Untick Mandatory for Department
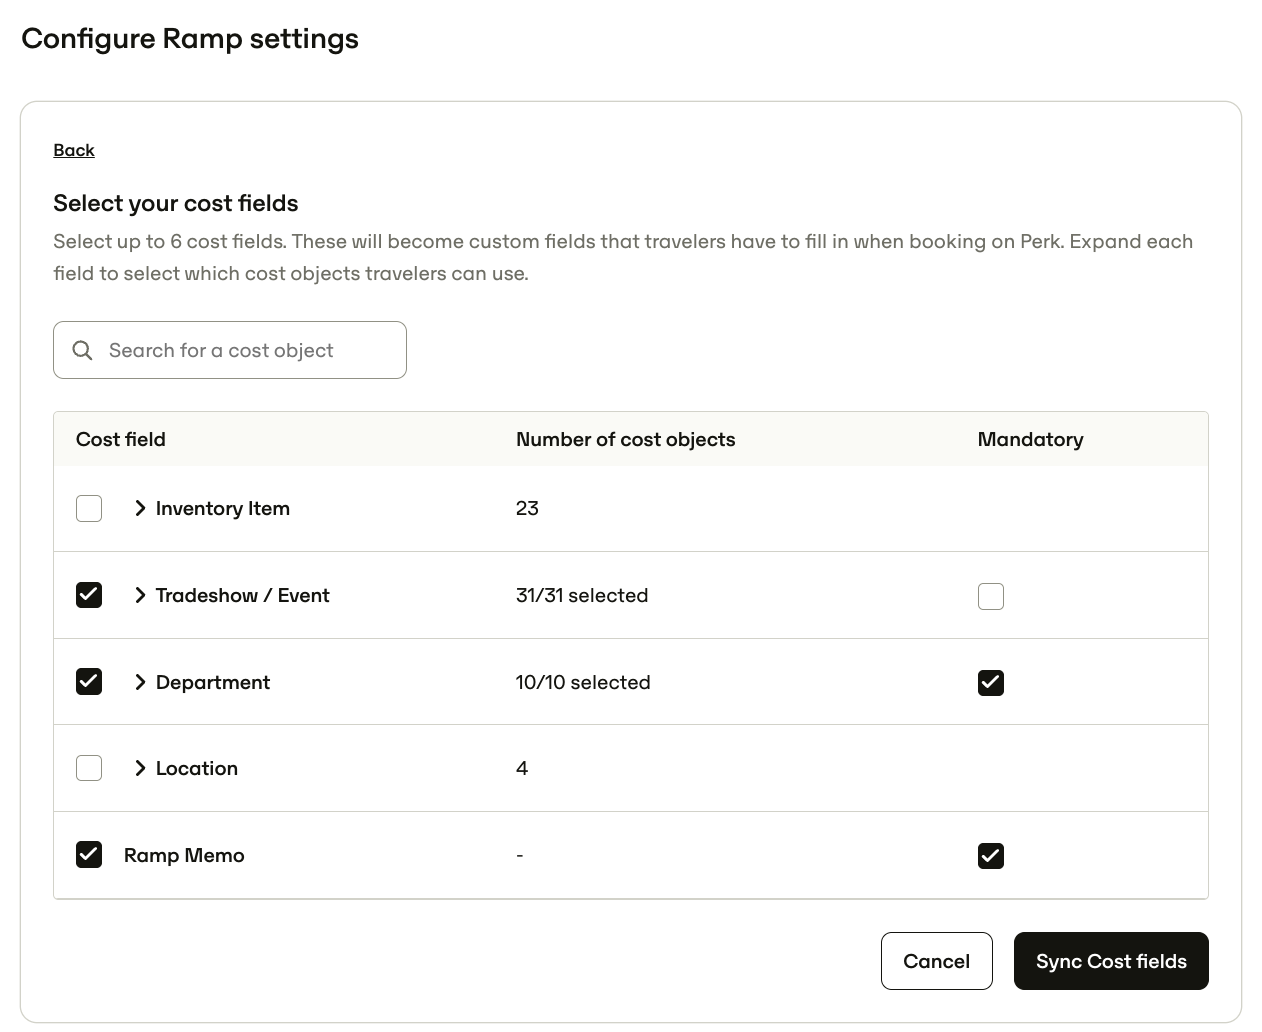The image size is (1262, 1032). click(x=991, y=682)
